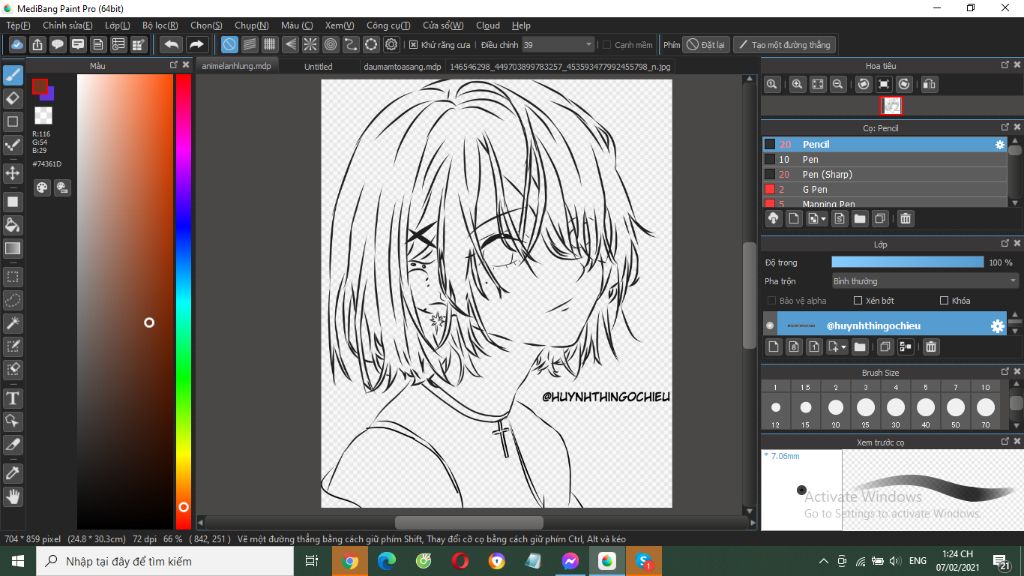The image size is (1024, 576).
Task: Enable parallel lines snap guide
Action: click(249, 44)
